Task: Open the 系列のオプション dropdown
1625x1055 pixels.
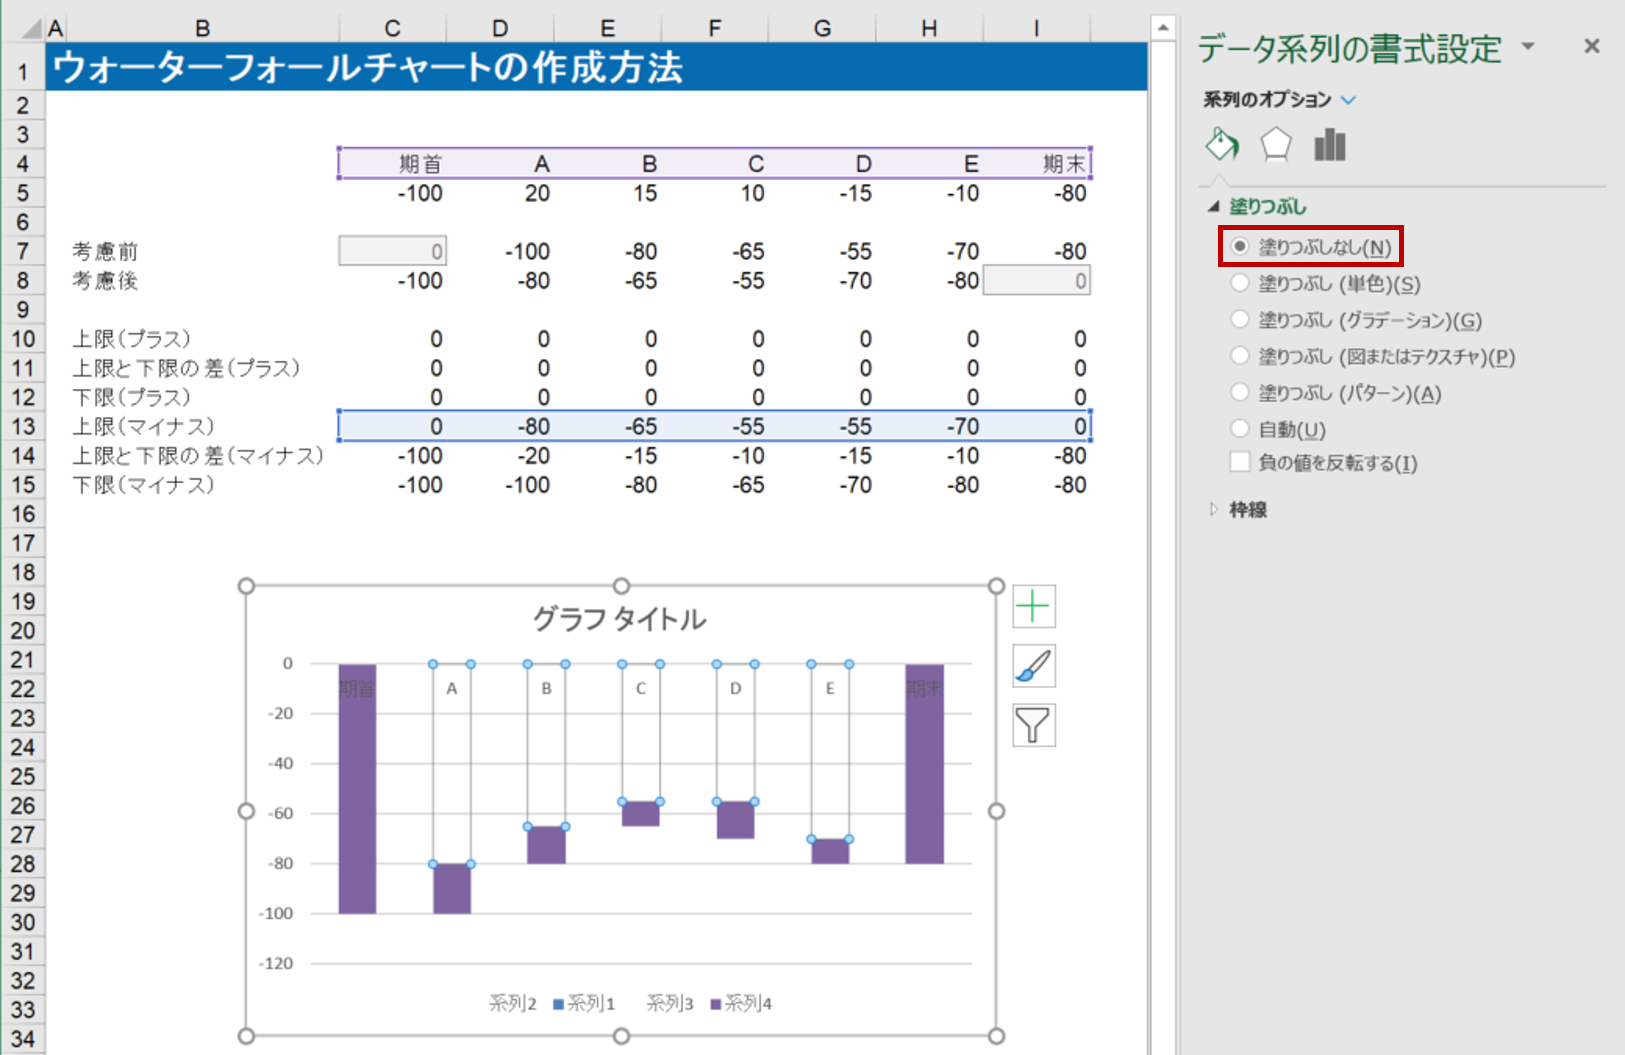Action: (1348, 100)
